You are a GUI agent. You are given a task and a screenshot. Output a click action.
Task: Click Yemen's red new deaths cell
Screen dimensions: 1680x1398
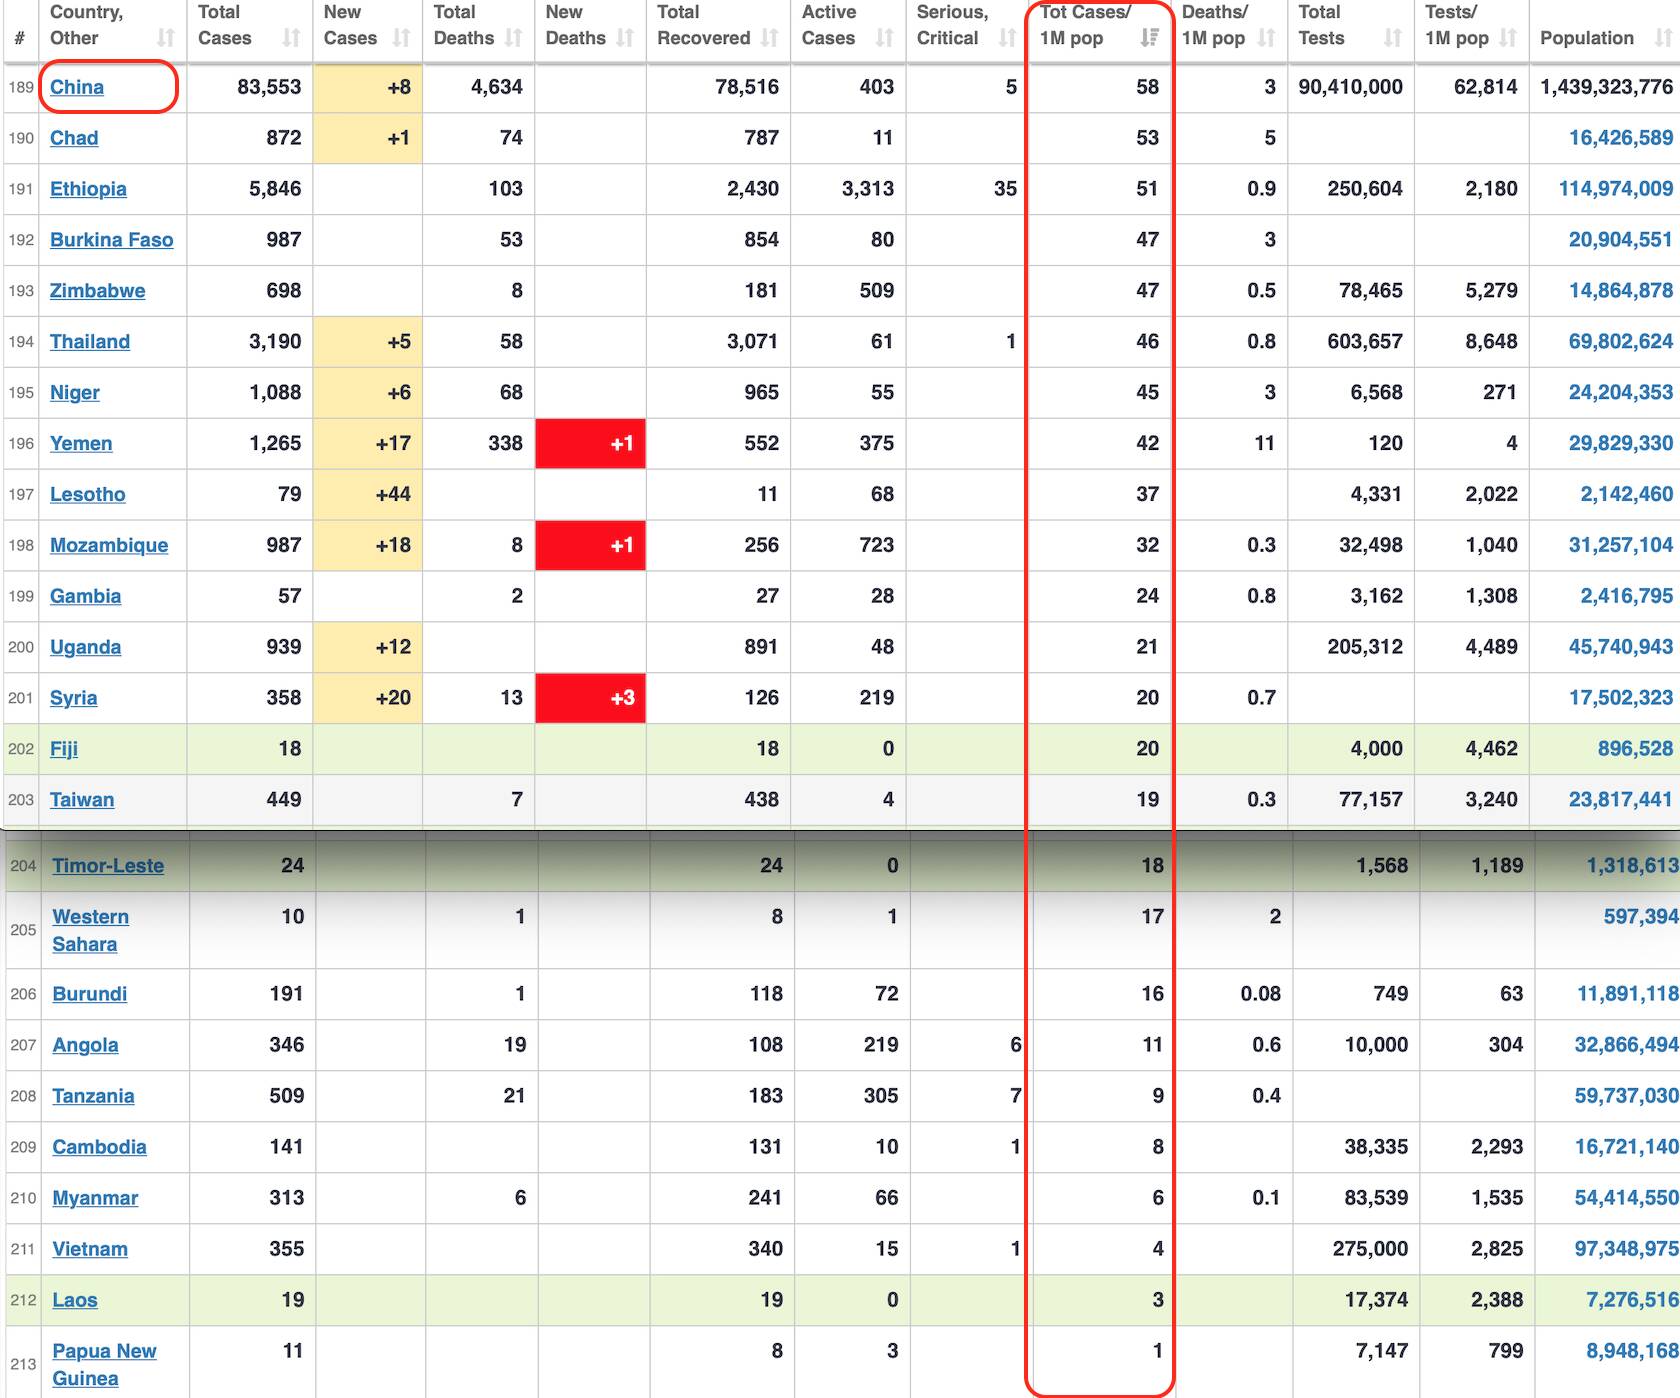(x=590, y=443)
